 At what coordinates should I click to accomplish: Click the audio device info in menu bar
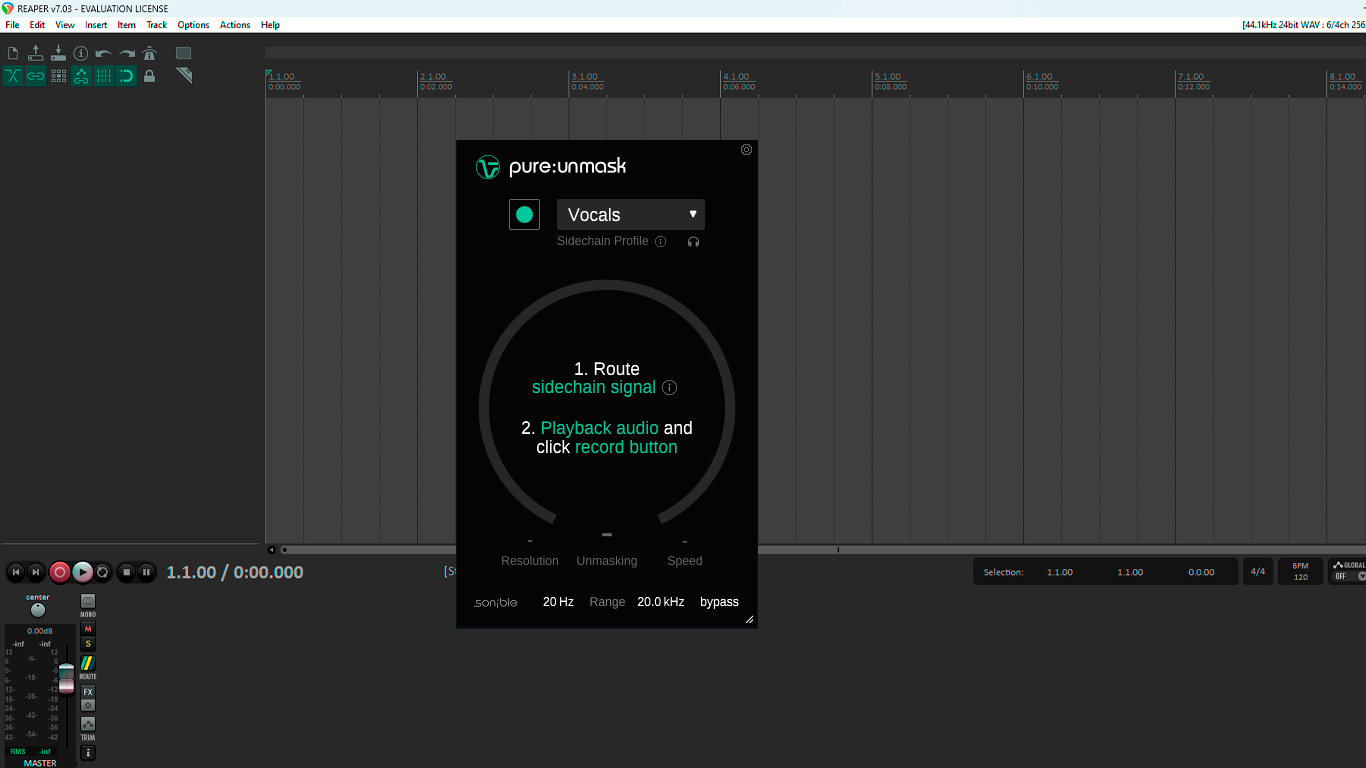[1303, 25]
